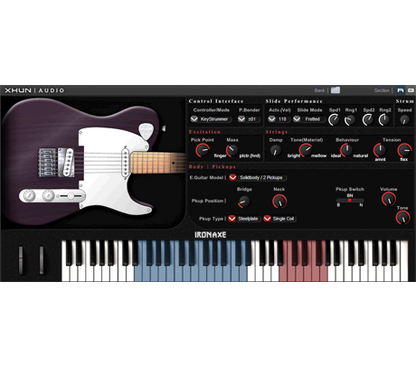Click the Neck pickup position knob
The height and width of the screenshot is (376, 416).
pyautogui.click(x=279, y=201)
